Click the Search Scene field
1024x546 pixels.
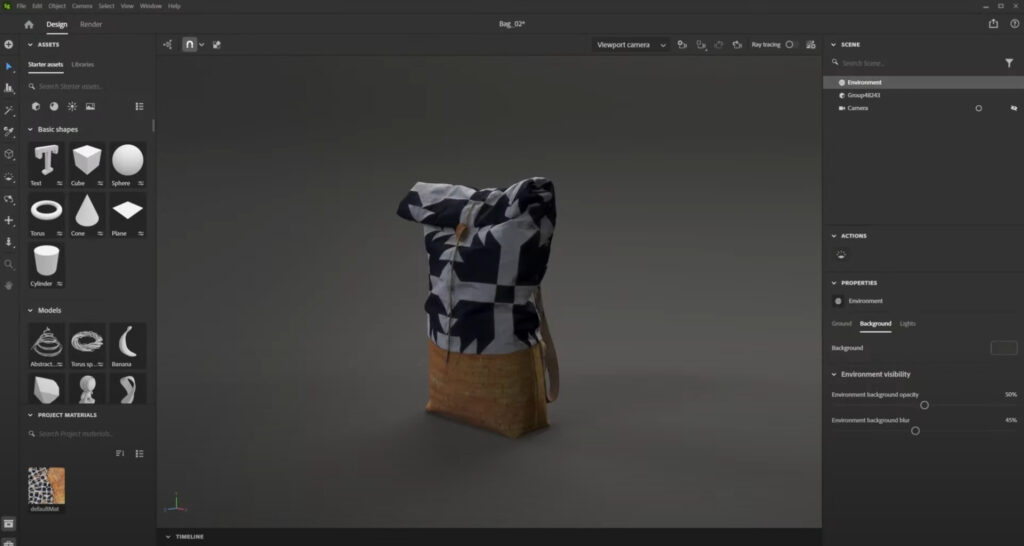click(x=914, y=63)
